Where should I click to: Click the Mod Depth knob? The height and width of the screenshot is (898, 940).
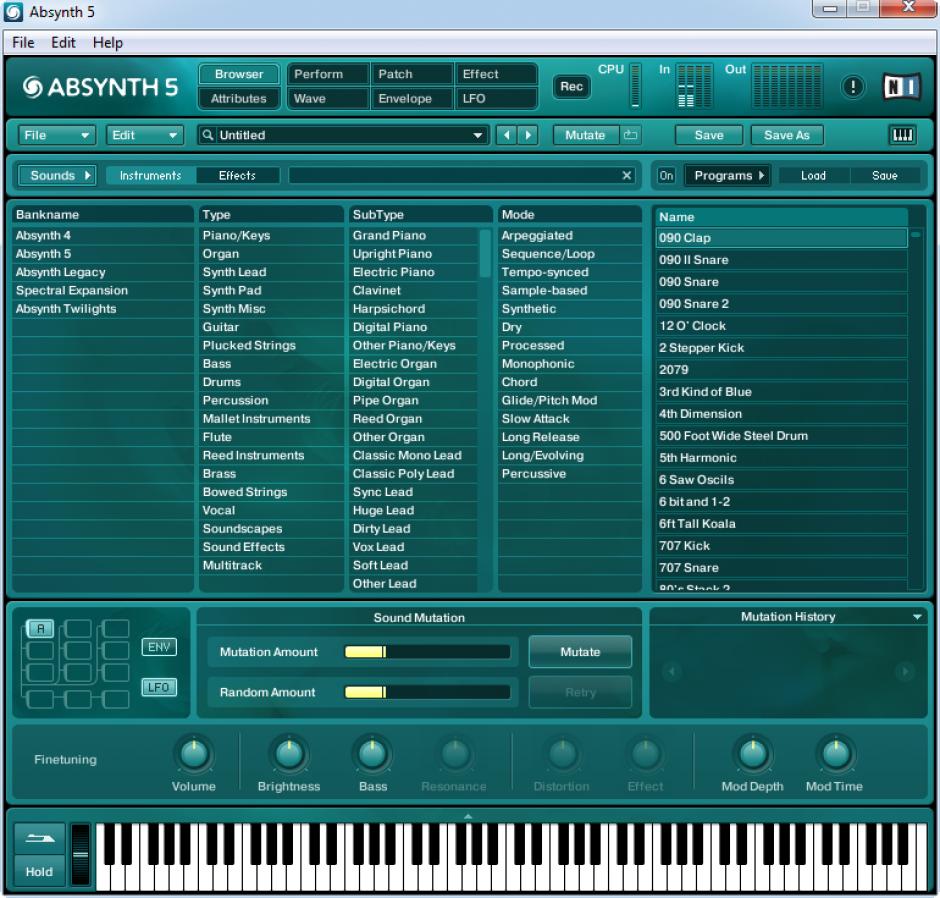[x=752, y=754]
